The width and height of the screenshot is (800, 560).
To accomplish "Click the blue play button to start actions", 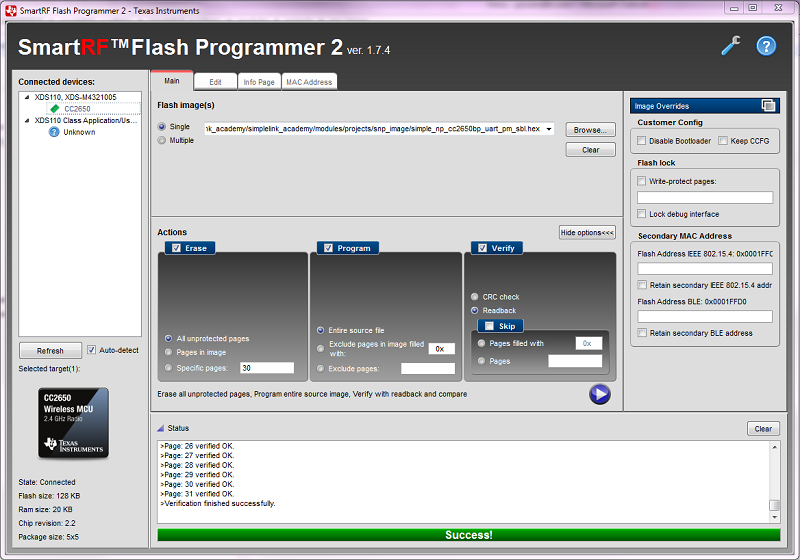I will point(599,394).
